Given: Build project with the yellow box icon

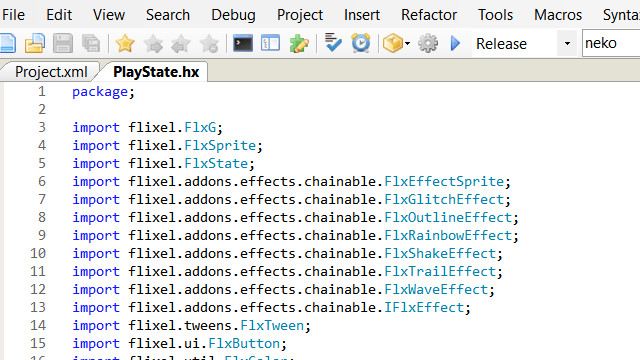Looking at the screenshot, I should click(x=393, y=43).
